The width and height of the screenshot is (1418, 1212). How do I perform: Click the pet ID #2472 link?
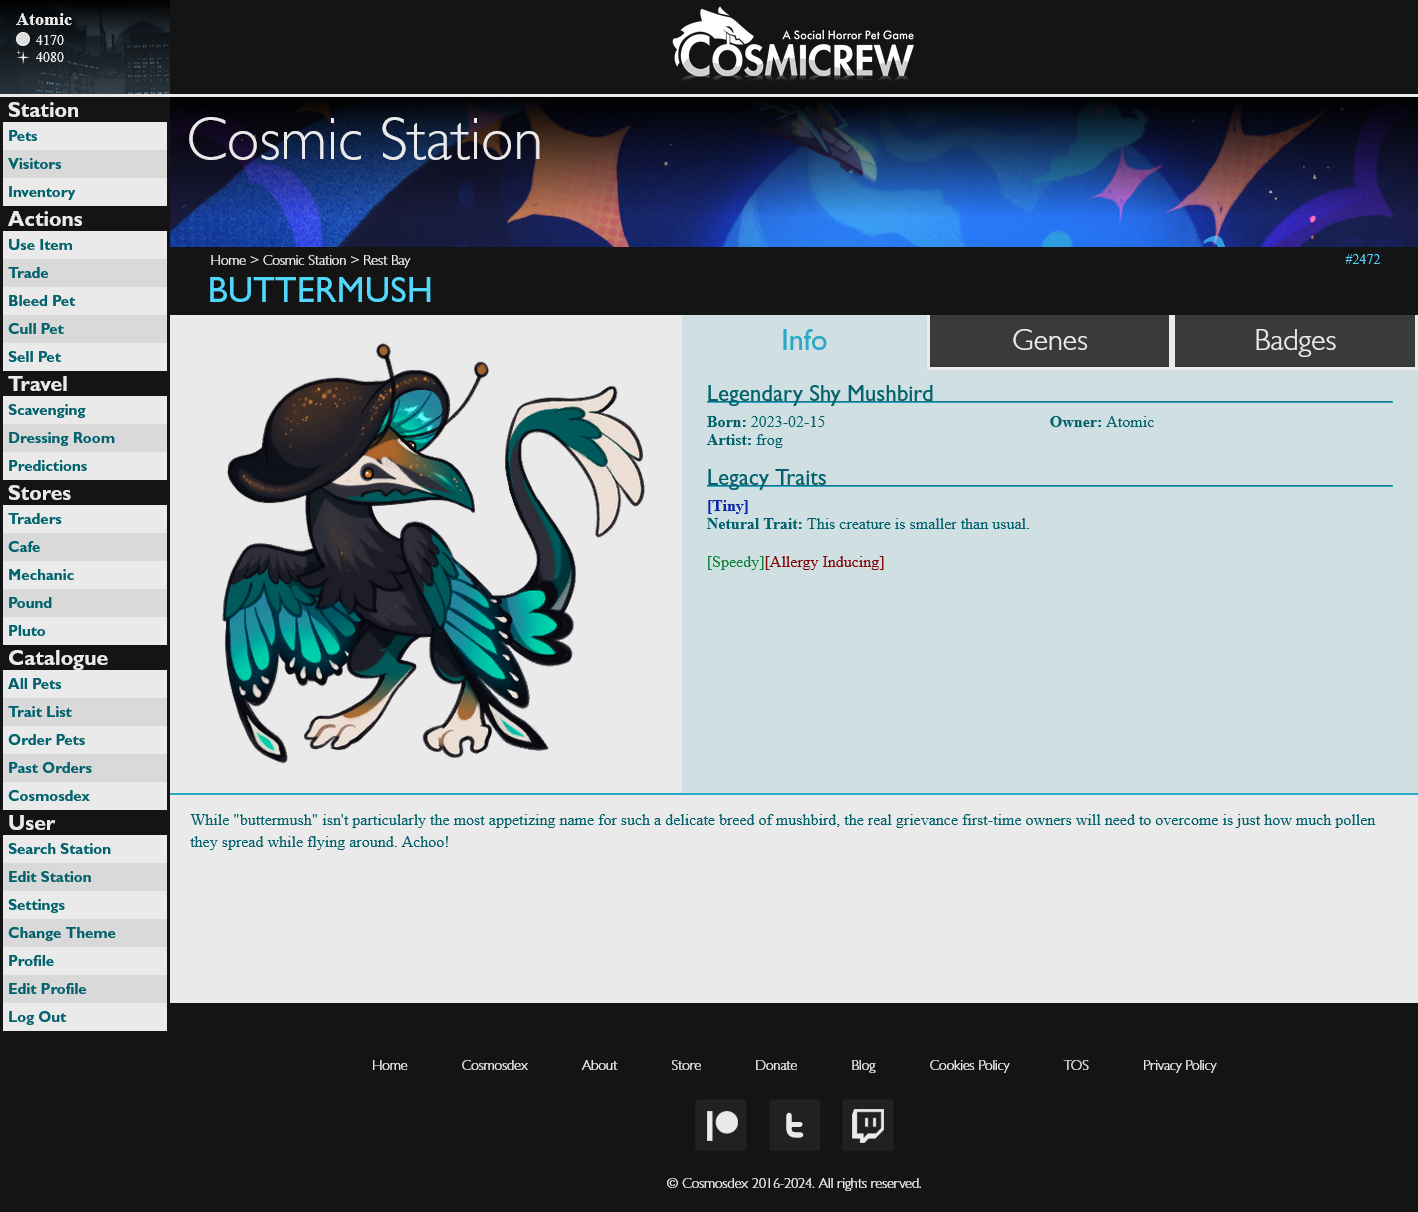[1362, 259]
